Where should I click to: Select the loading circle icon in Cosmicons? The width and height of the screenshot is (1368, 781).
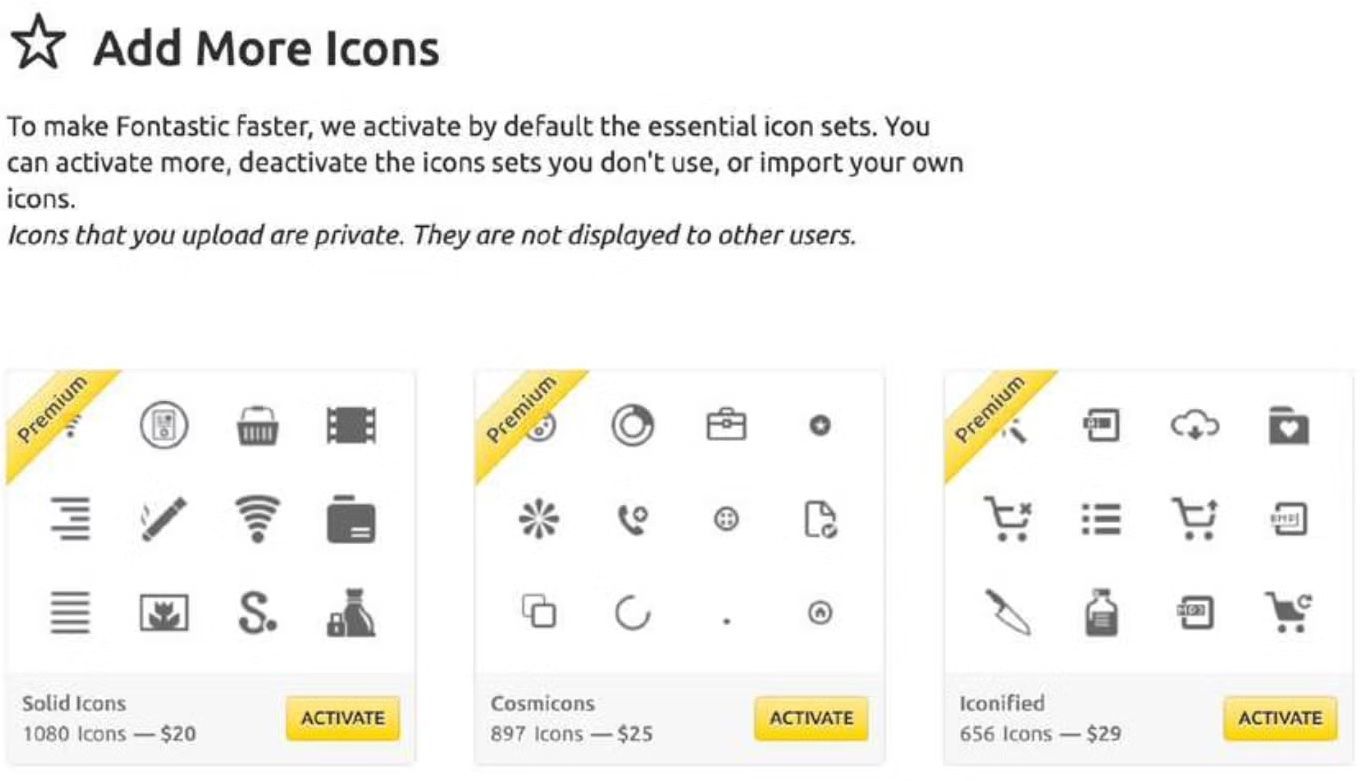[x=632, y=612]
